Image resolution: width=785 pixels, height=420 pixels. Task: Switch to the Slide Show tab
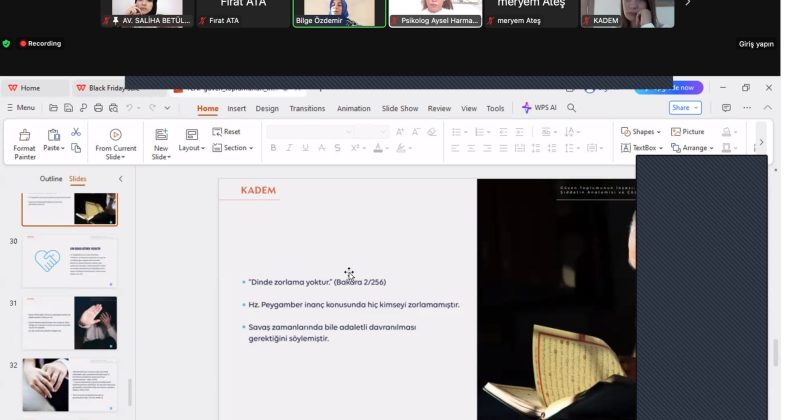400,108
